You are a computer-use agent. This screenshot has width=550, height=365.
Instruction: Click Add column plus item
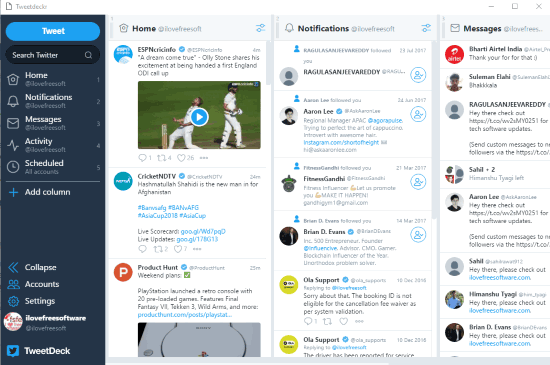39,192
